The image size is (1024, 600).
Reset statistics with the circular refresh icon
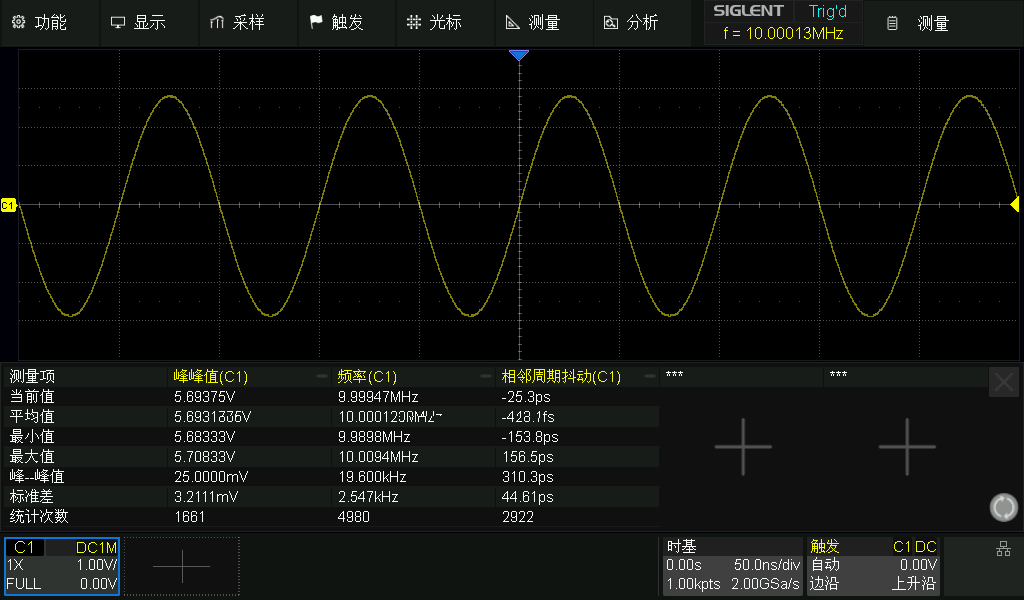point(1004,507)
